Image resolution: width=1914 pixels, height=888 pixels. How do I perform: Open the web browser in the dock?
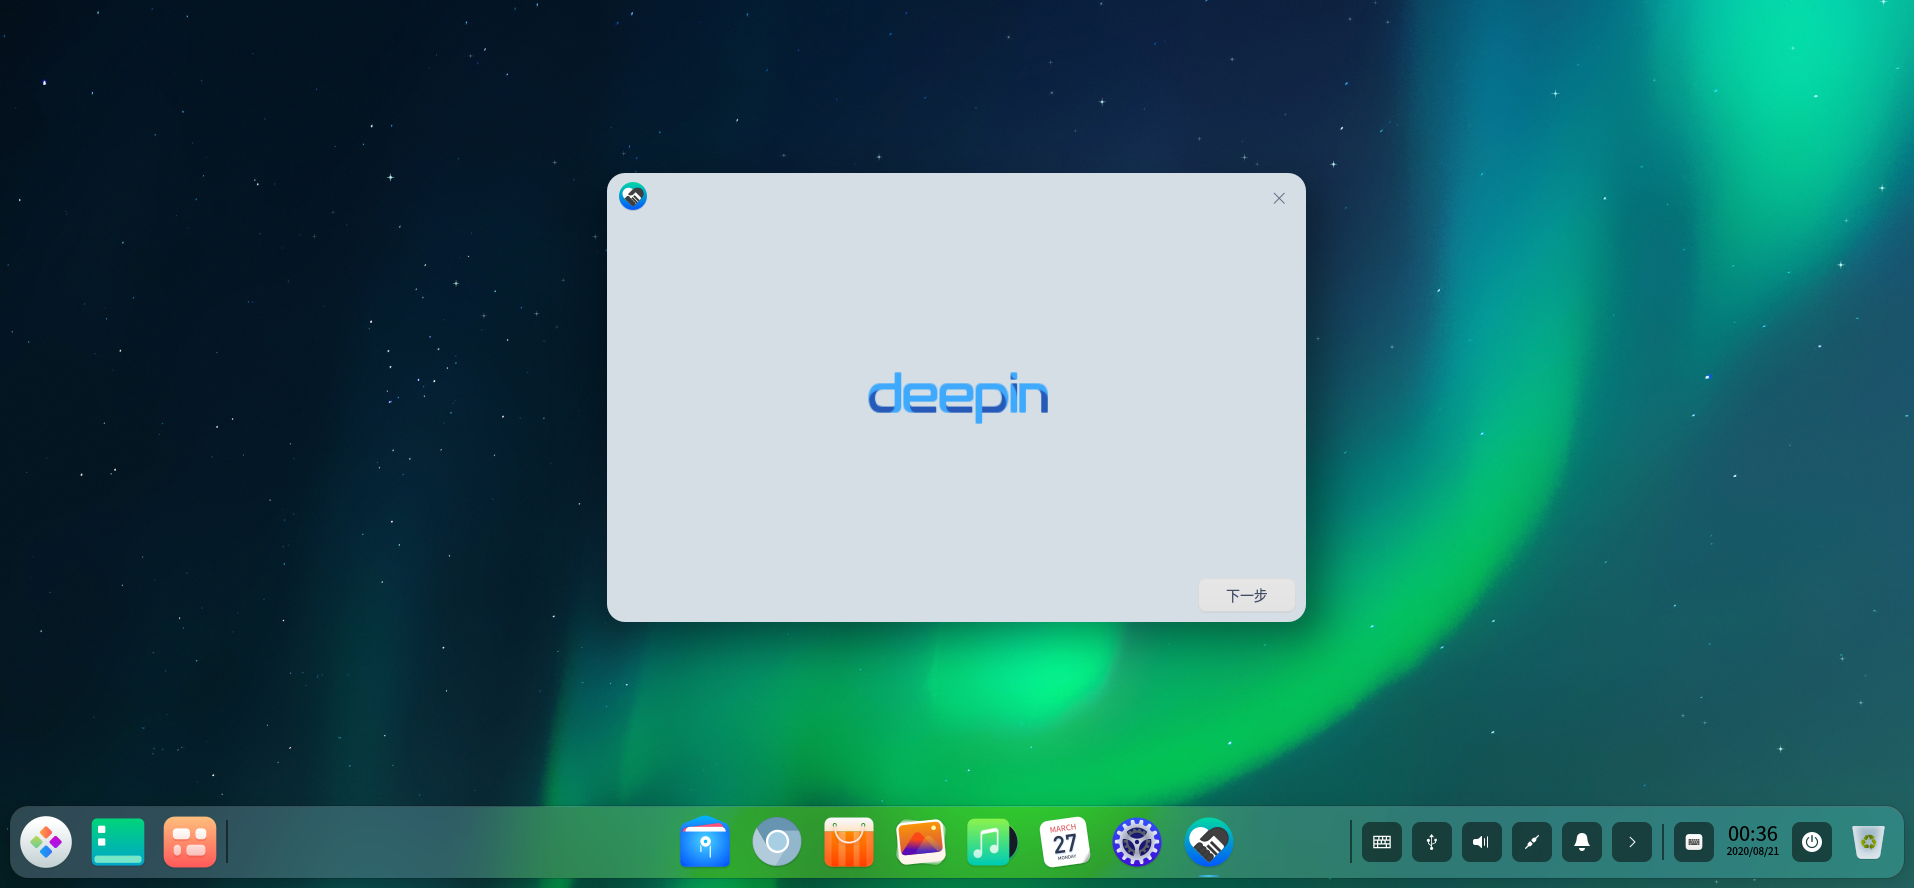pyautogui.click(x=777, y=842)
